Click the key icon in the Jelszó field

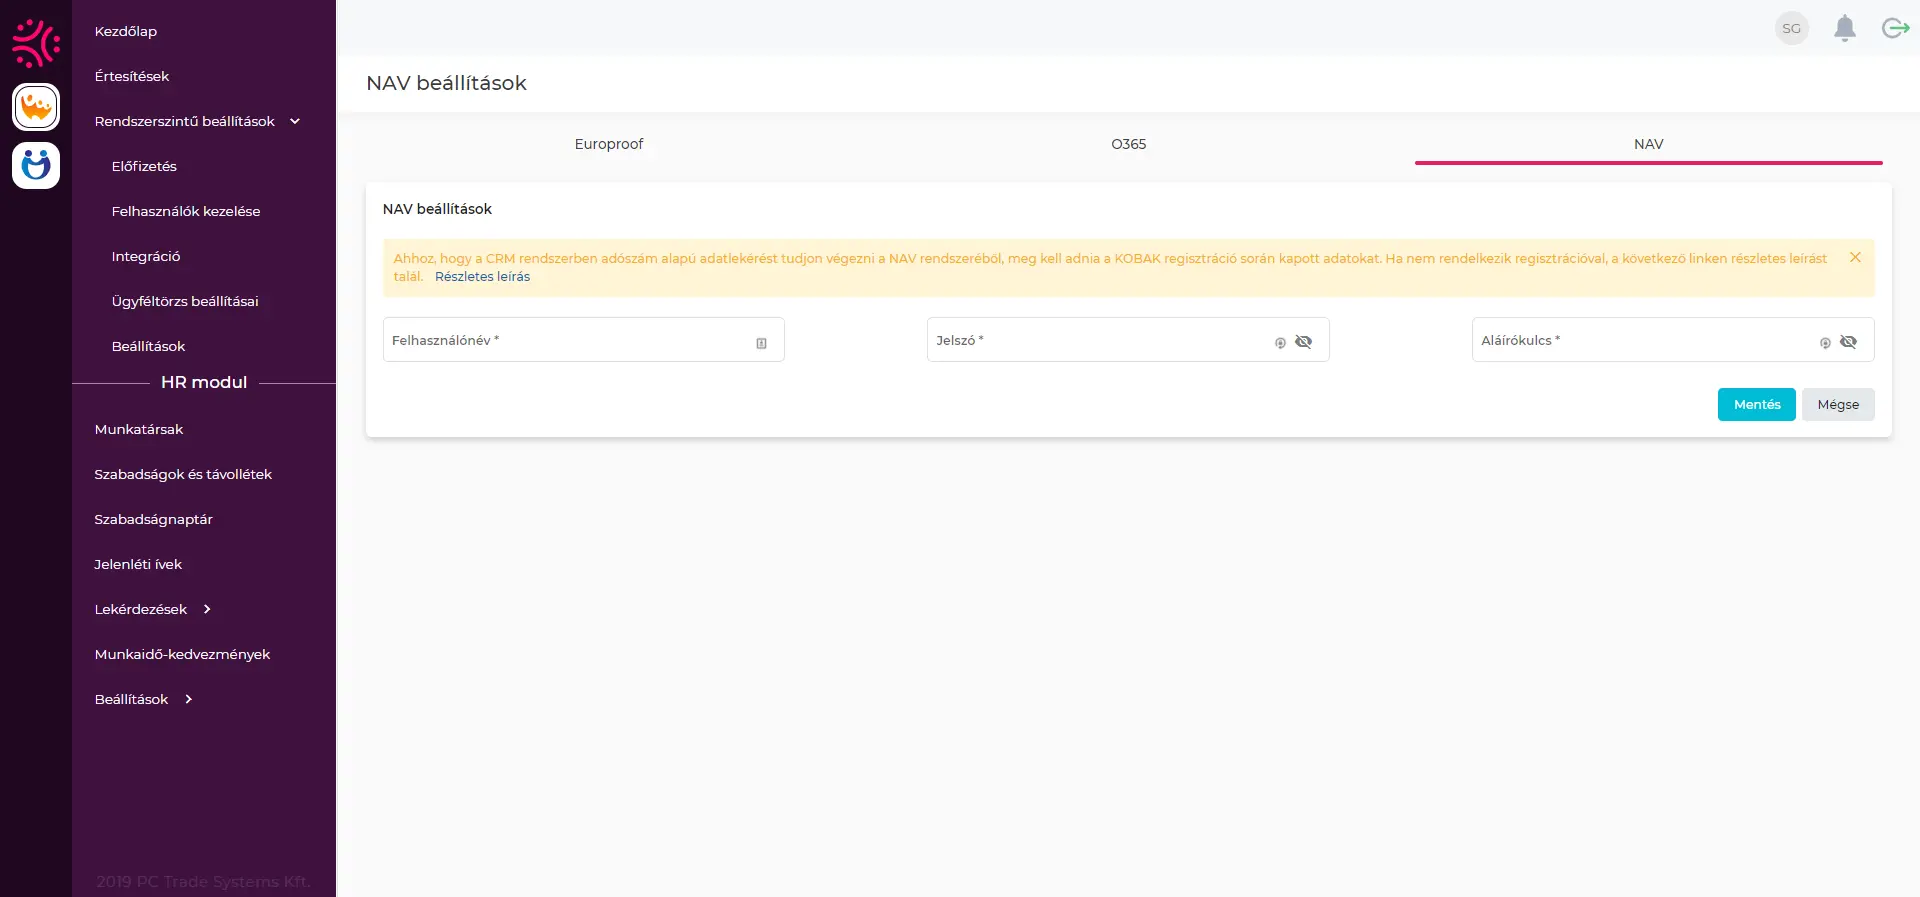1280,343
